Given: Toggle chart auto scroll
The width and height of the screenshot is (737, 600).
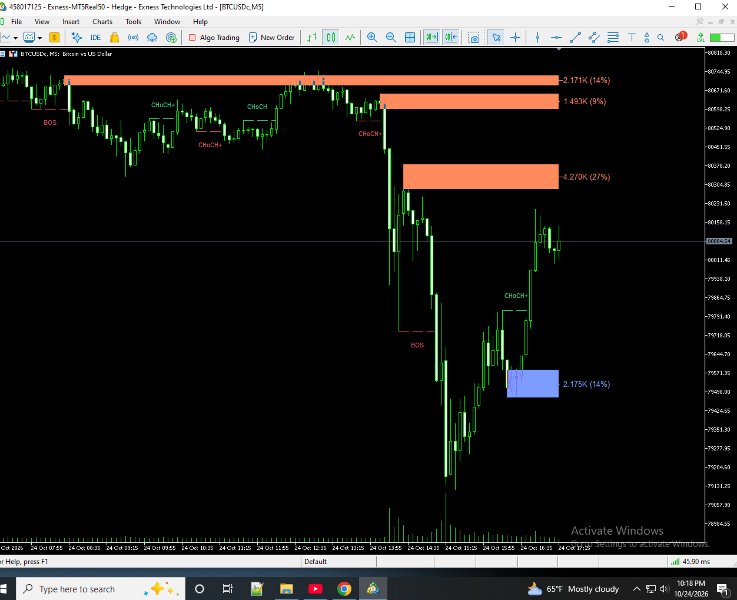Looking at the screenshot, I should (431, 38).
